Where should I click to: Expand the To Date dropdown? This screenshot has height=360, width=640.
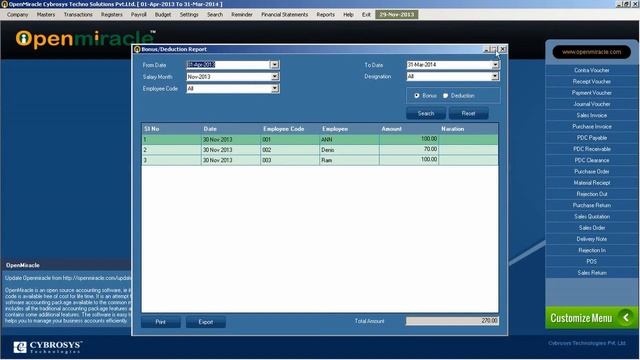click(x=495, y=64)
